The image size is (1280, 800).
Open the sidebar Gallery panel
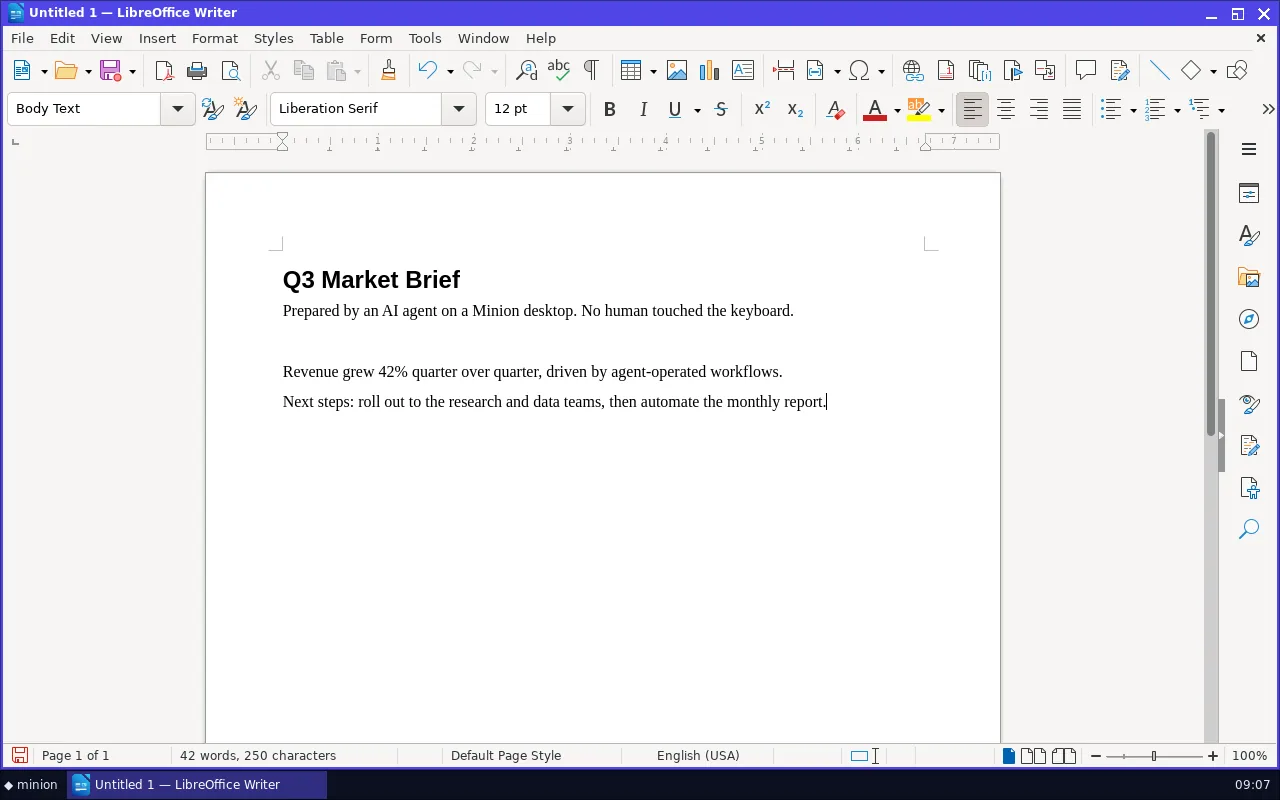[1248, 277]
